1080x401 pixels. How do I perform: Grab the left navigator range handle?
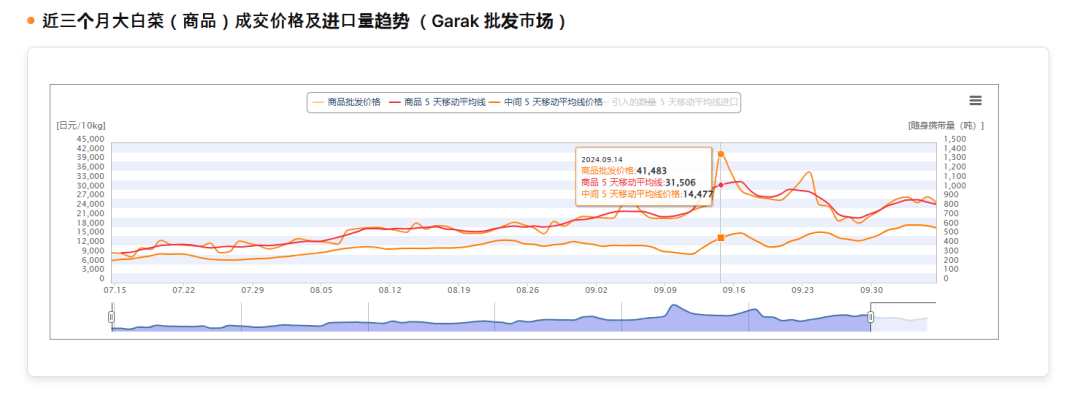click(x=112, y=317)
